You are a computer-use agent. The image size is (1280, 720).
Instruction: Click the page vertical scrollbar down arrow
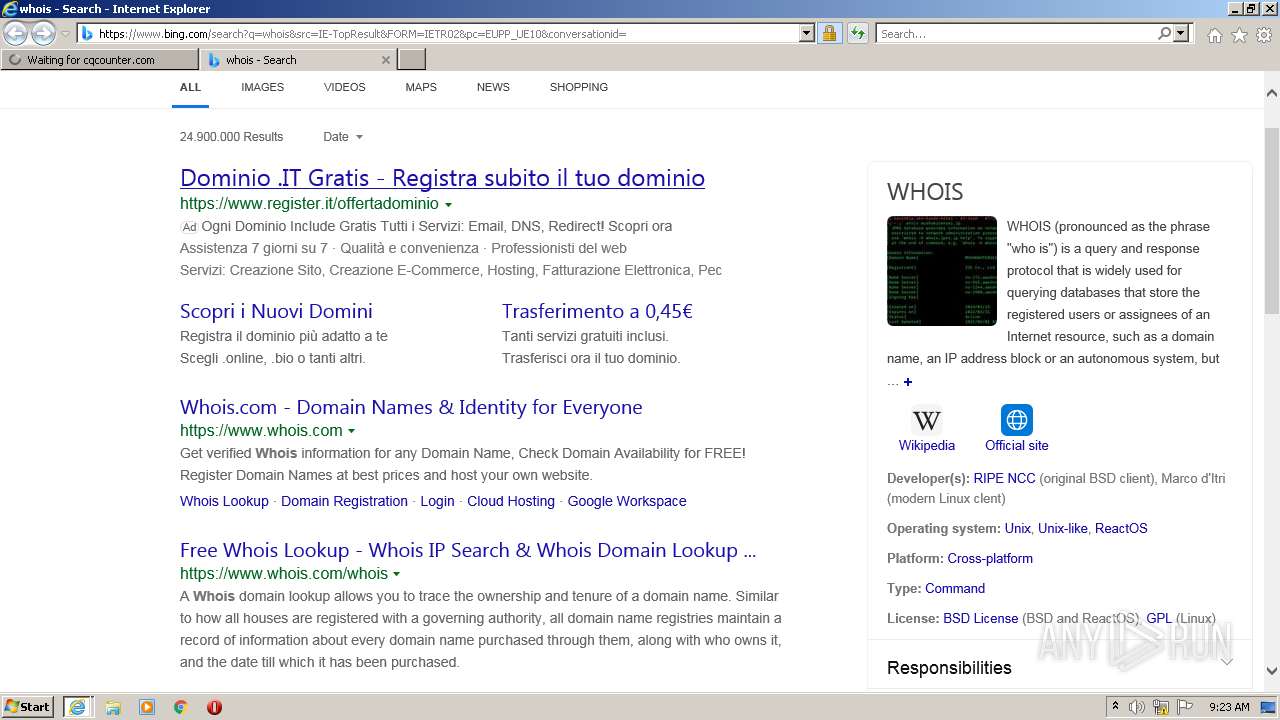1272,672
